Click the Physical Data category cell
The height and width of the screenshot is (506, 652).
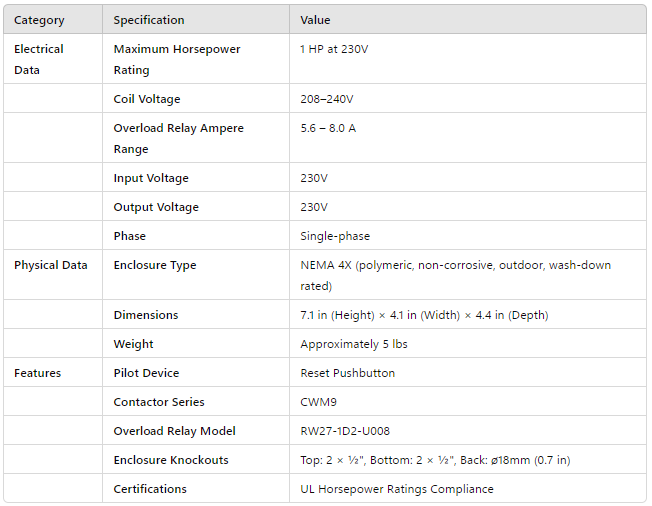click(x=51, y=265)
